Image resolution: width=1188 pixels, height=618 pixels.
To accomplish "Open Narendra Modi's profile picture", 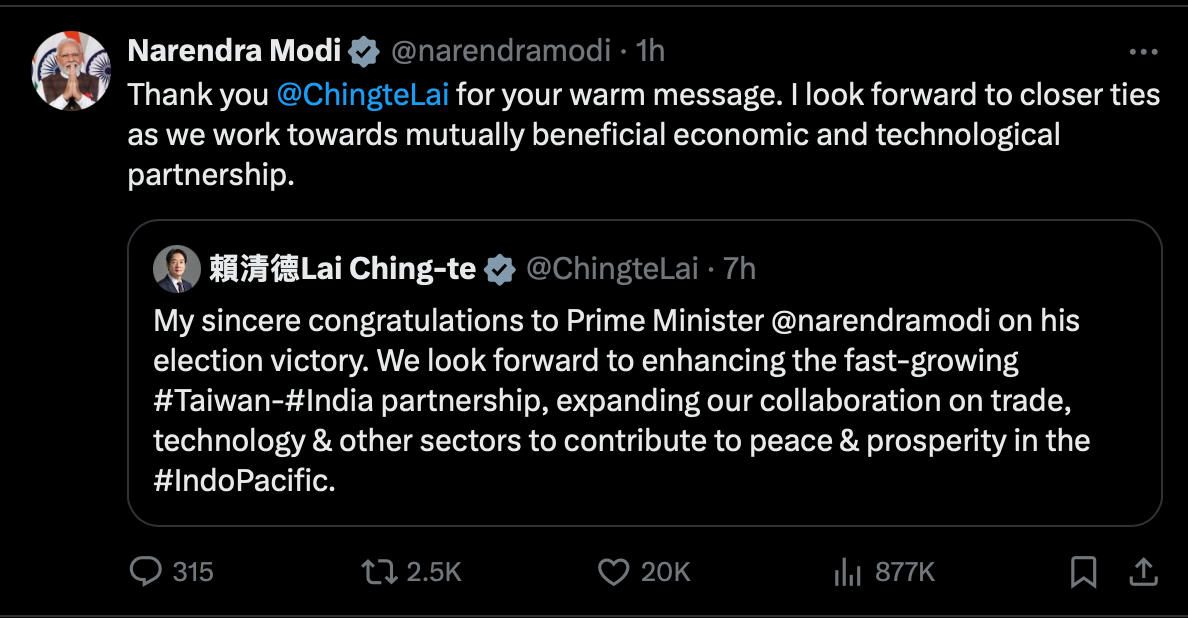I will [x=70, y=71].
